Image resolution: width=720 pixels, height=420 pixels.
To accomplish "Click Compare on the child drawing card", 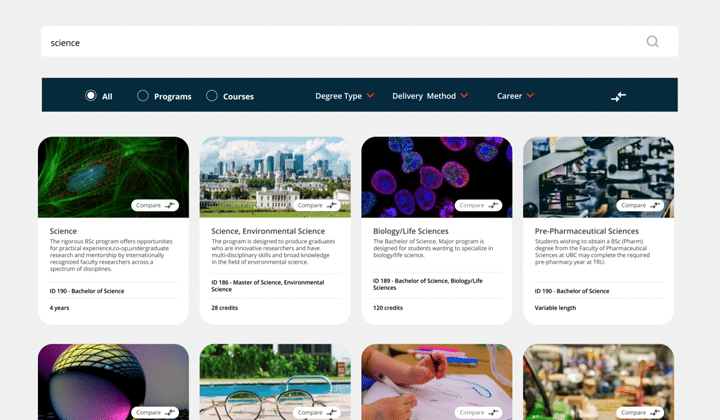I will point(478,412).
